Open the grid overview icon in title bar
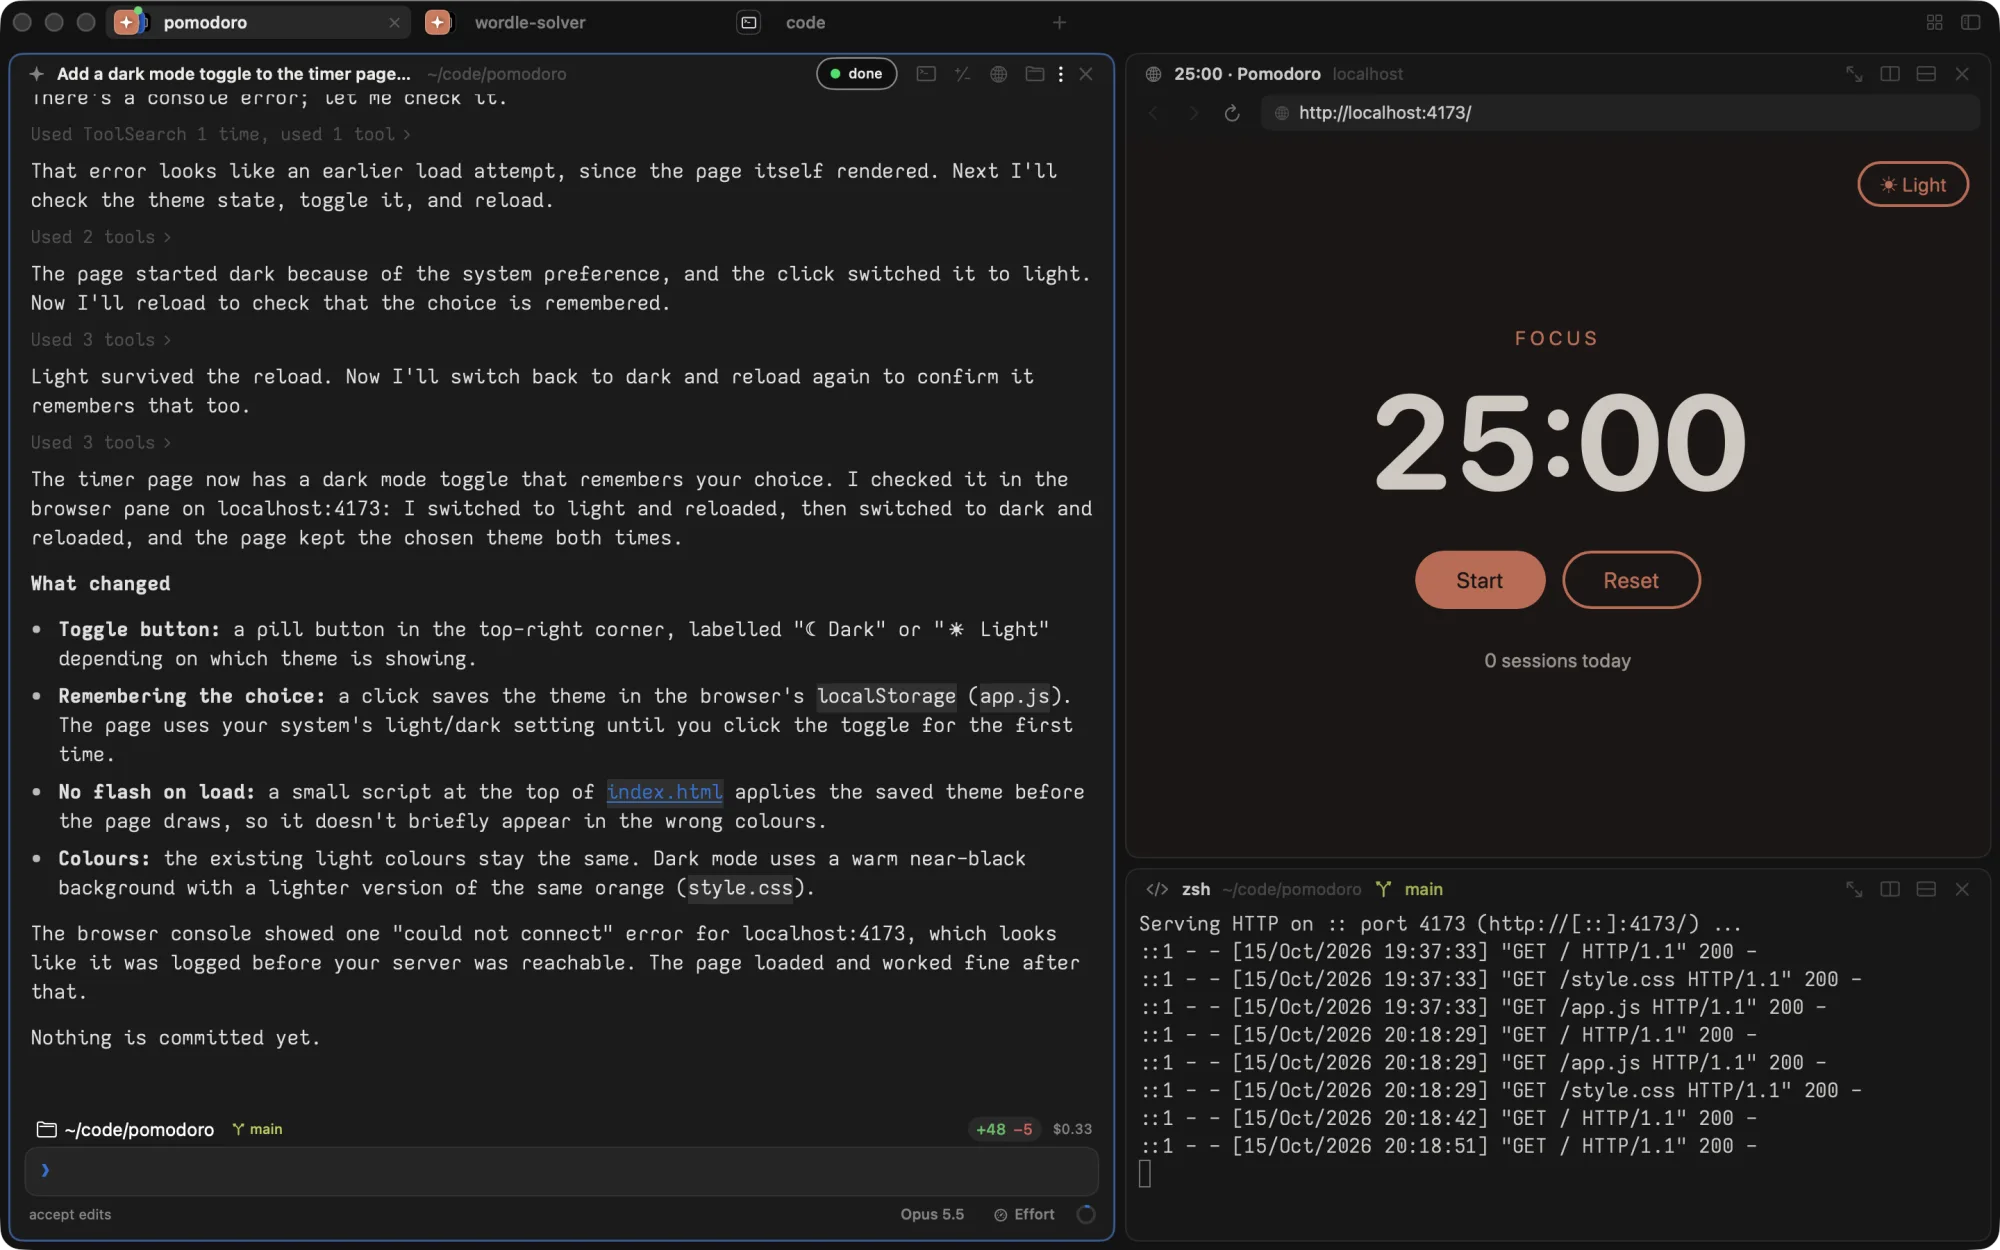Screen dimensions: 2000x1250 click(1934, 22)
